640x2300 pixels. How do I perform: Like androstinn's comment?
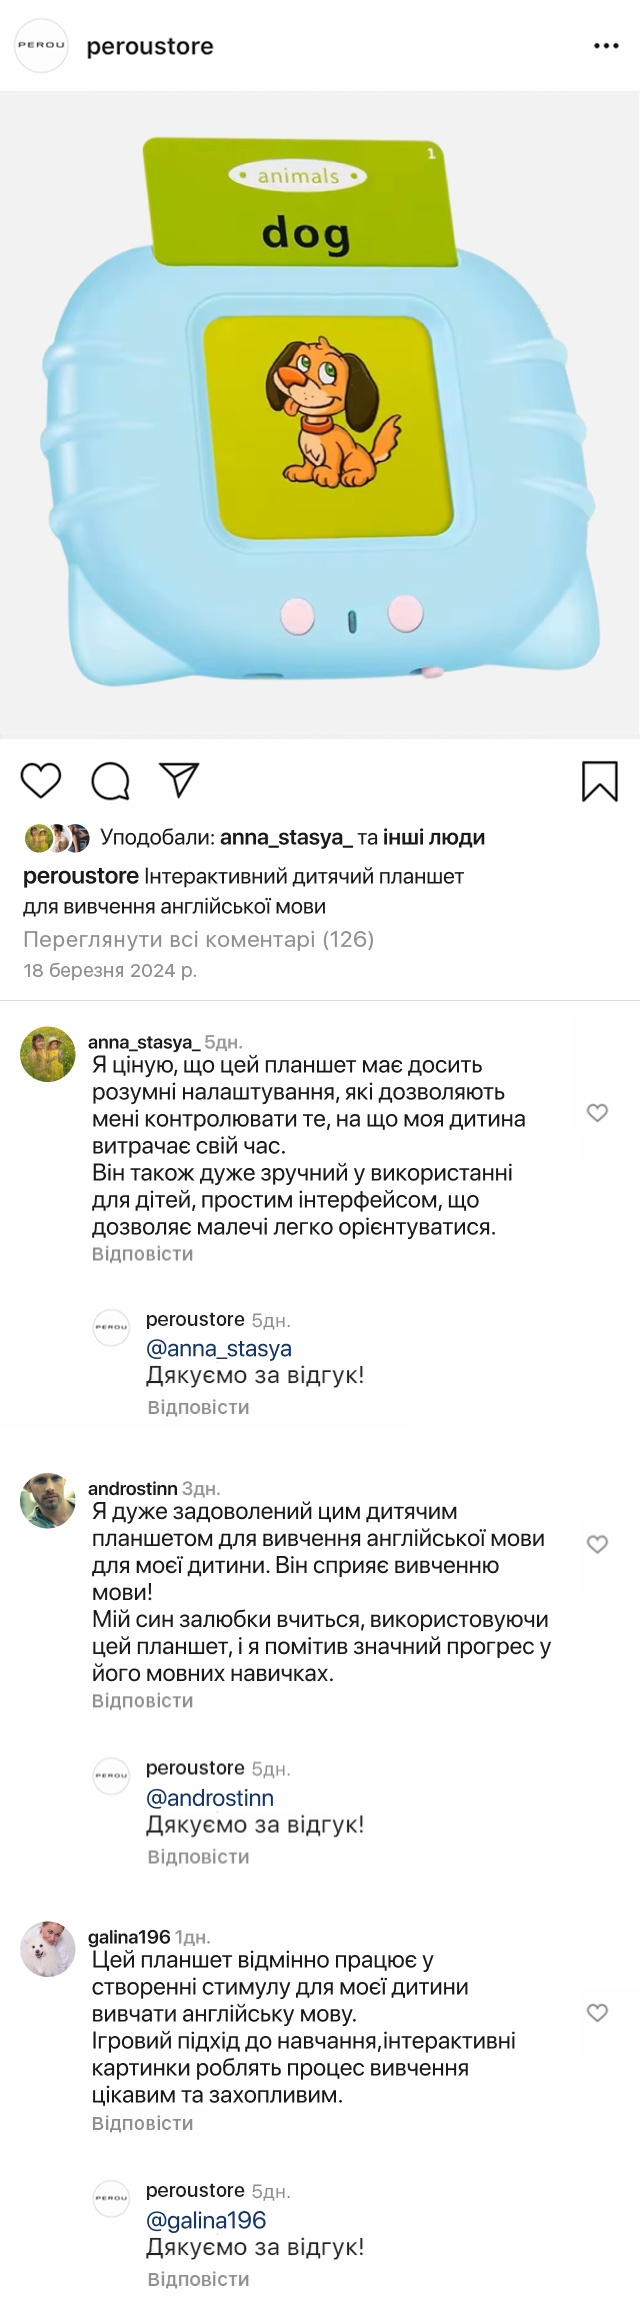coord(597,1544)
